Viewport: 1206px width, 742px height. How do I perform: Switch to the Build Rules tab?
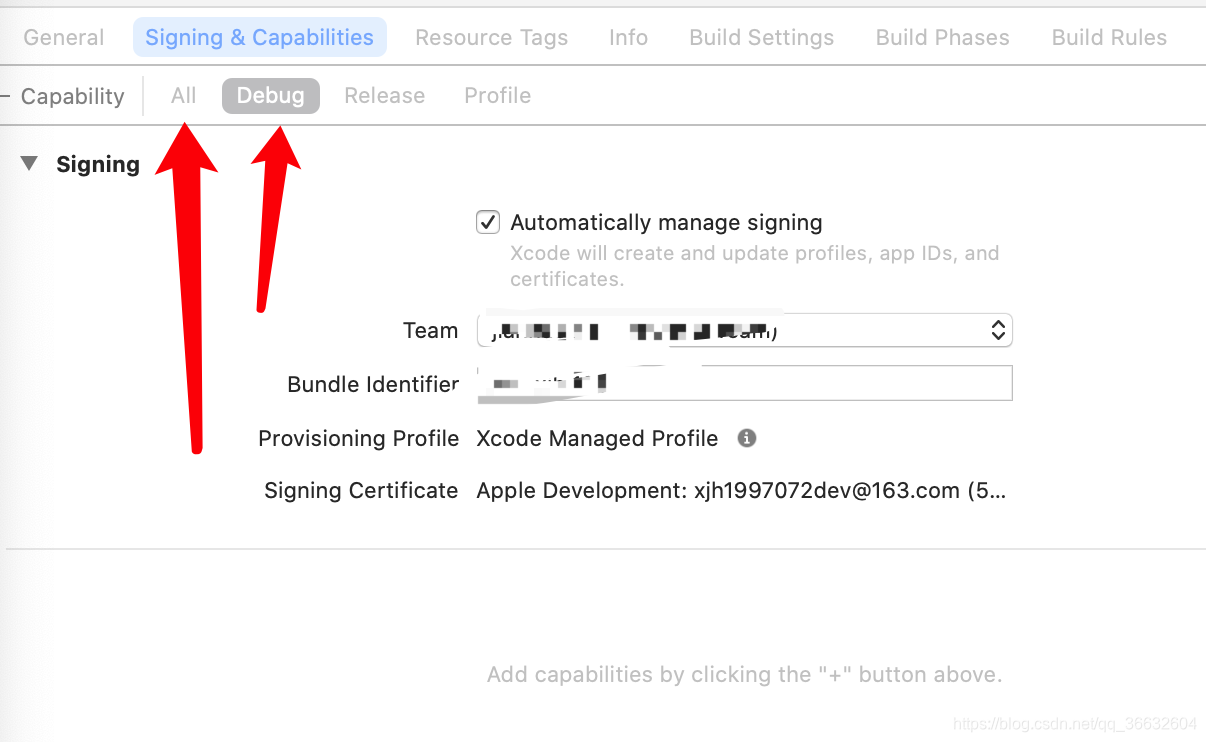[1109, 38]
